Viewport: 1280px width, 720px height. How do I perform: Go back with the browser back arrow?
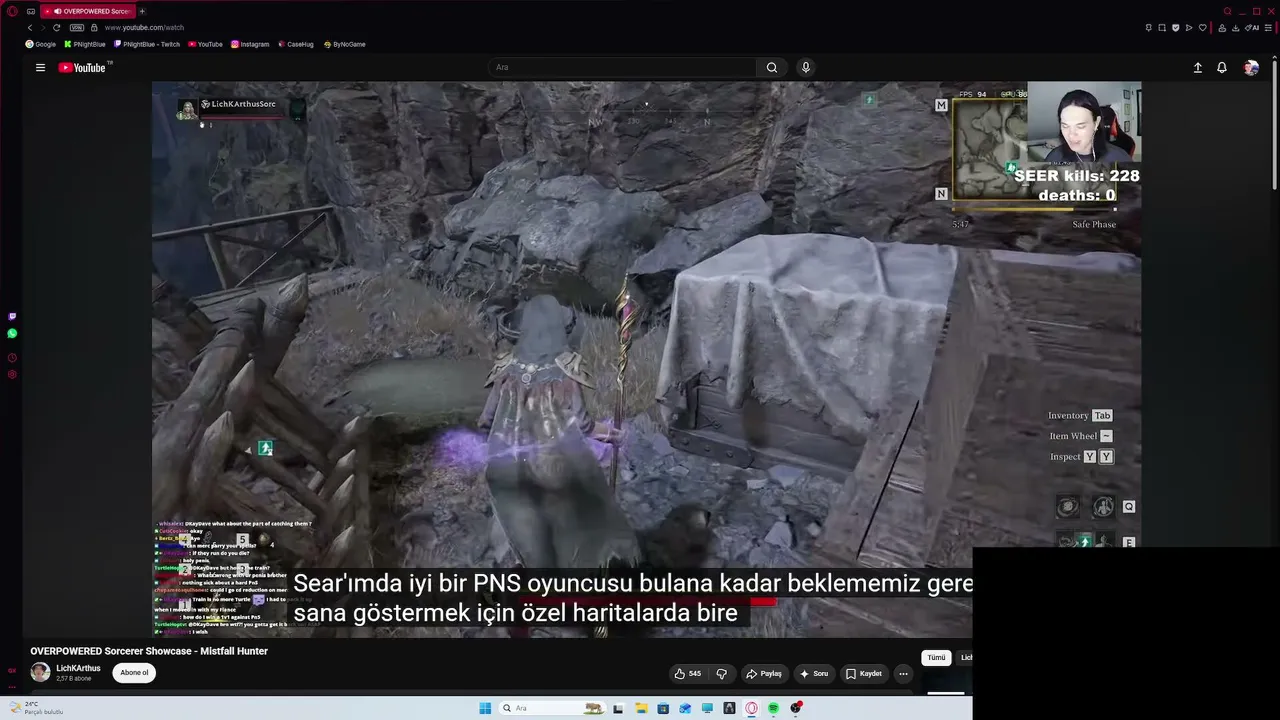click(x=29, y=28)
